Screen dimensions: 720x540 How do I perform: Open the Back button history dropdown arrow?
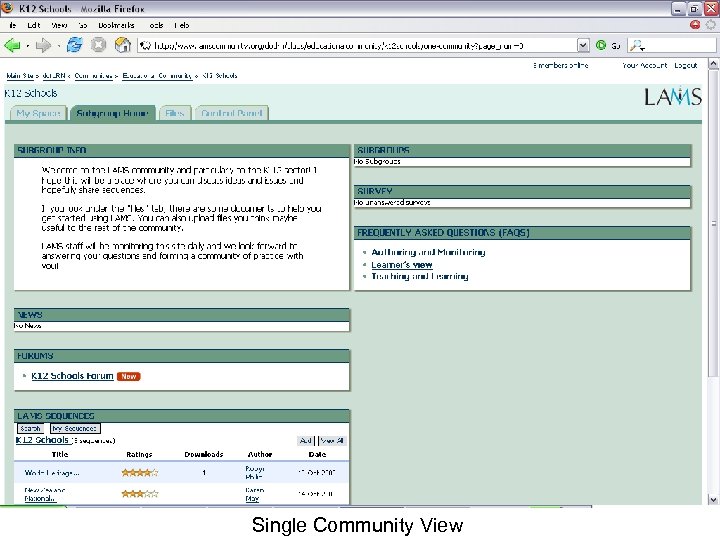point(28,46)
